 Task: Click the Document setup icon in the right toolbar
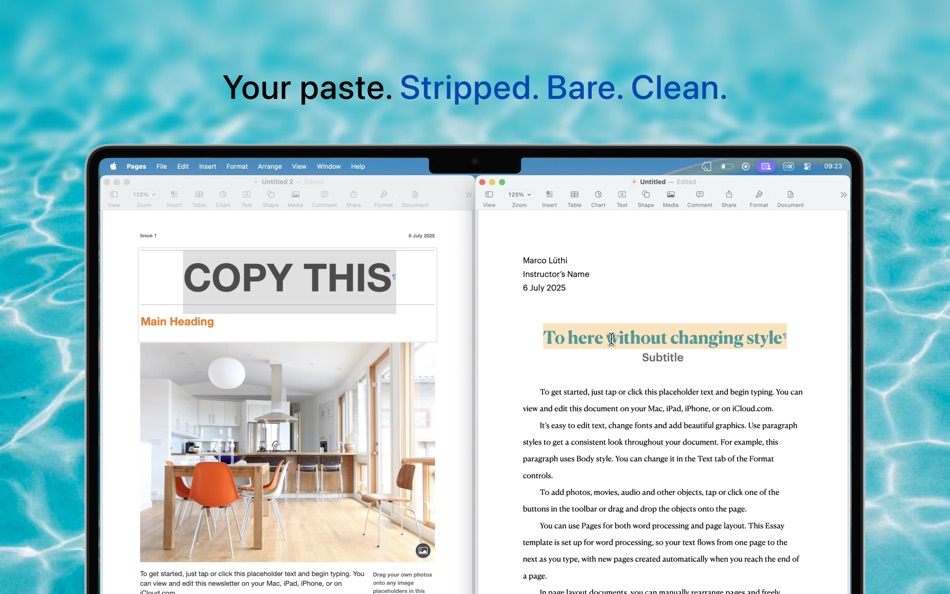coord(791,195)
